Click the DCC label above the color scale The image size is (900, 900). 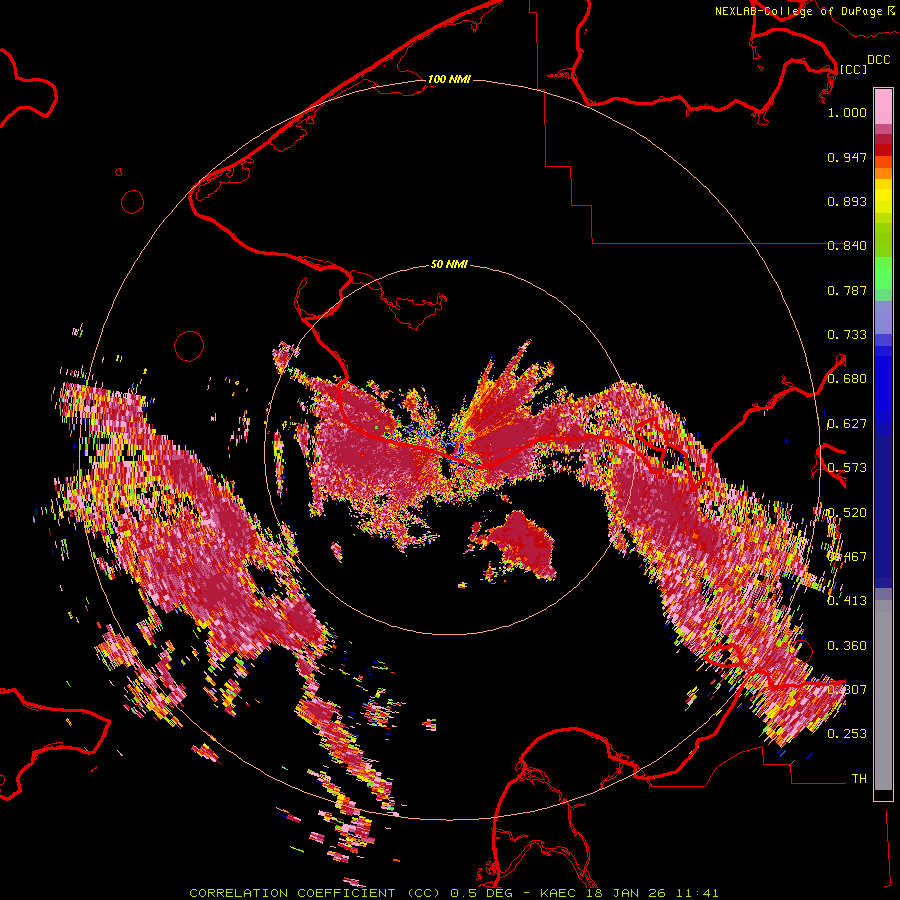878,60
